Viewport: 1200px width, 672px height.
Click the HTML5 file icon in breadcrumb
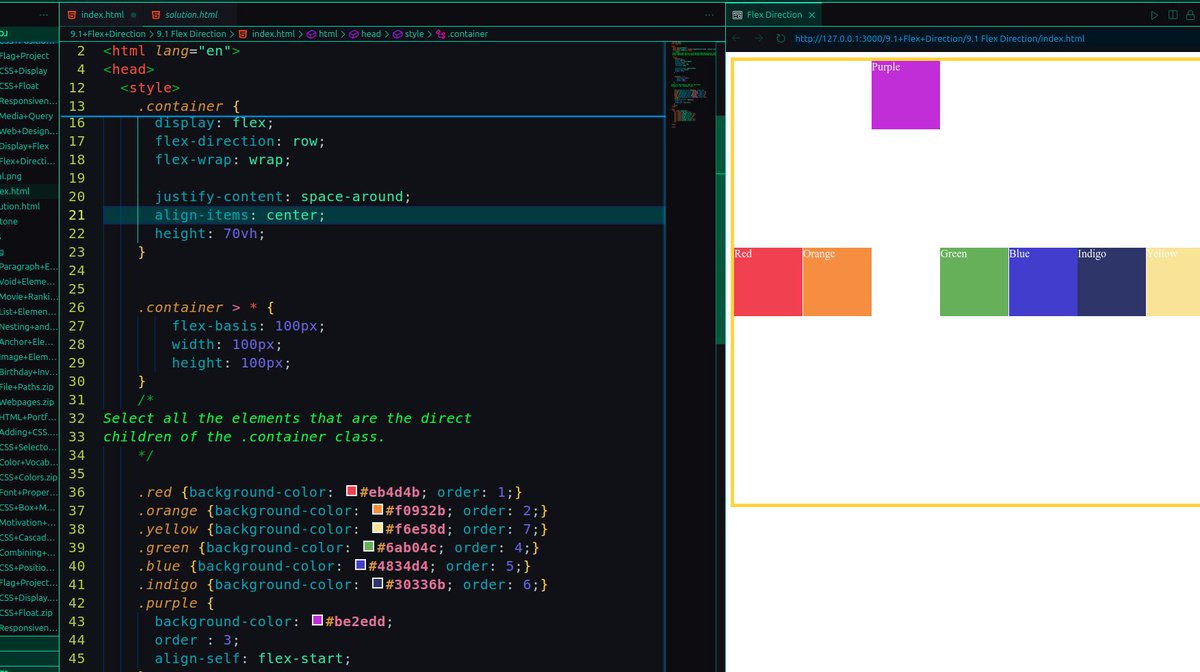point(243,34)
